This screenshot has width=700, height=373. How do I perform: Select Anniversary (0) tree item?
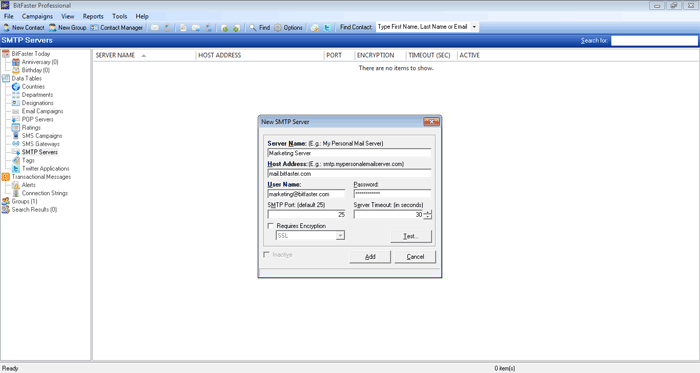point(40,62)
